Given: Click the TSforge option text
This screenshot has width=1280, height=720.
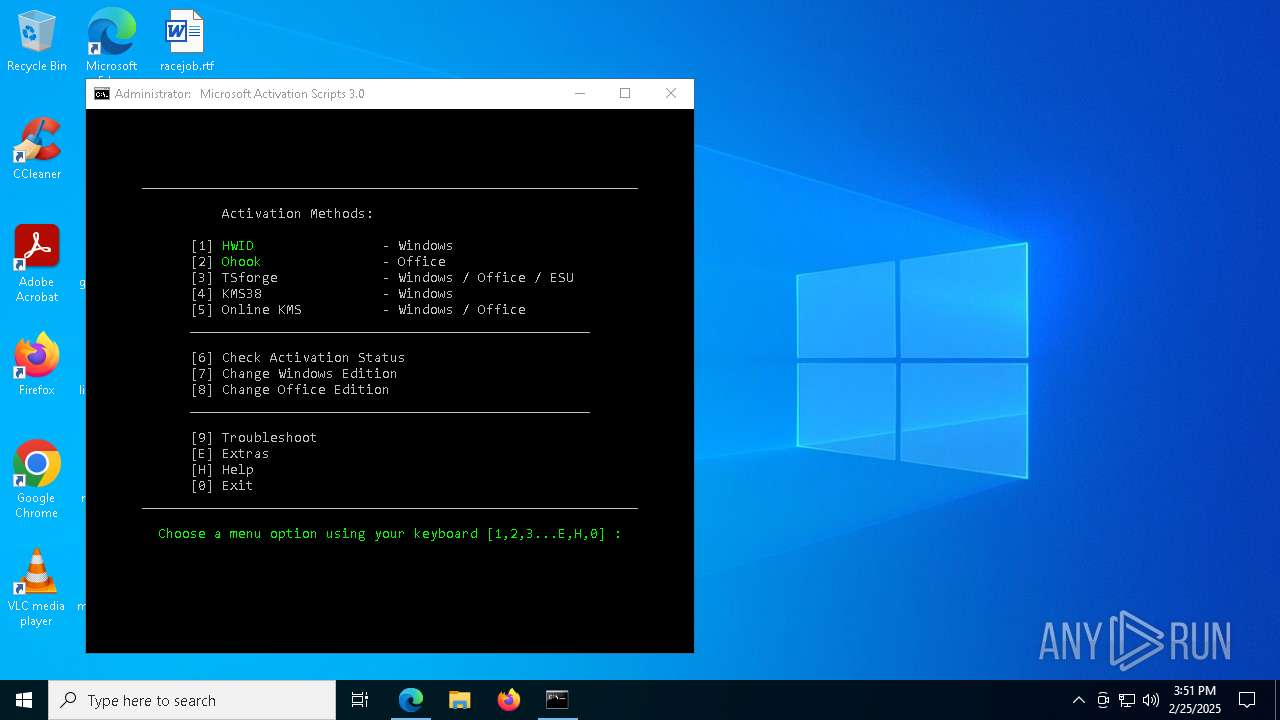Looking at the screenshot, I should (250, 278).
